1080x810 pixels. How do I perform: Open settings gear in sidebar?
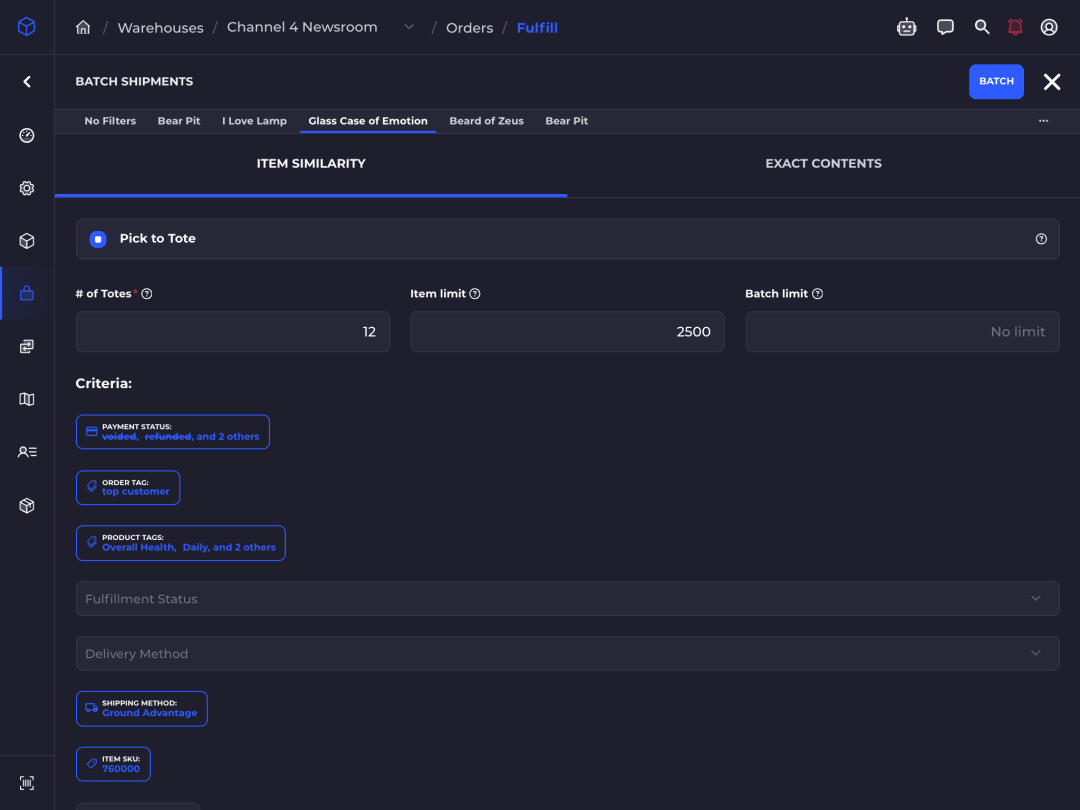(x=27, y=188)
